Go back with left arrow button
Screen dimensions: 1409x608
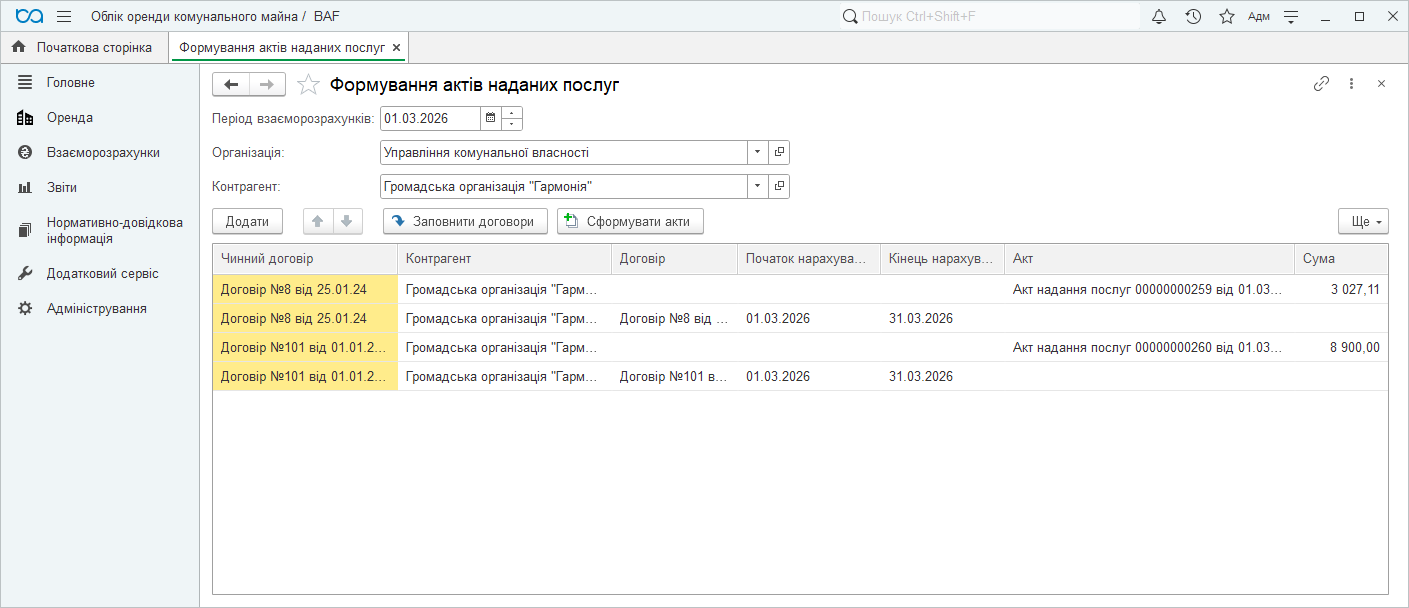coord(231,85)
